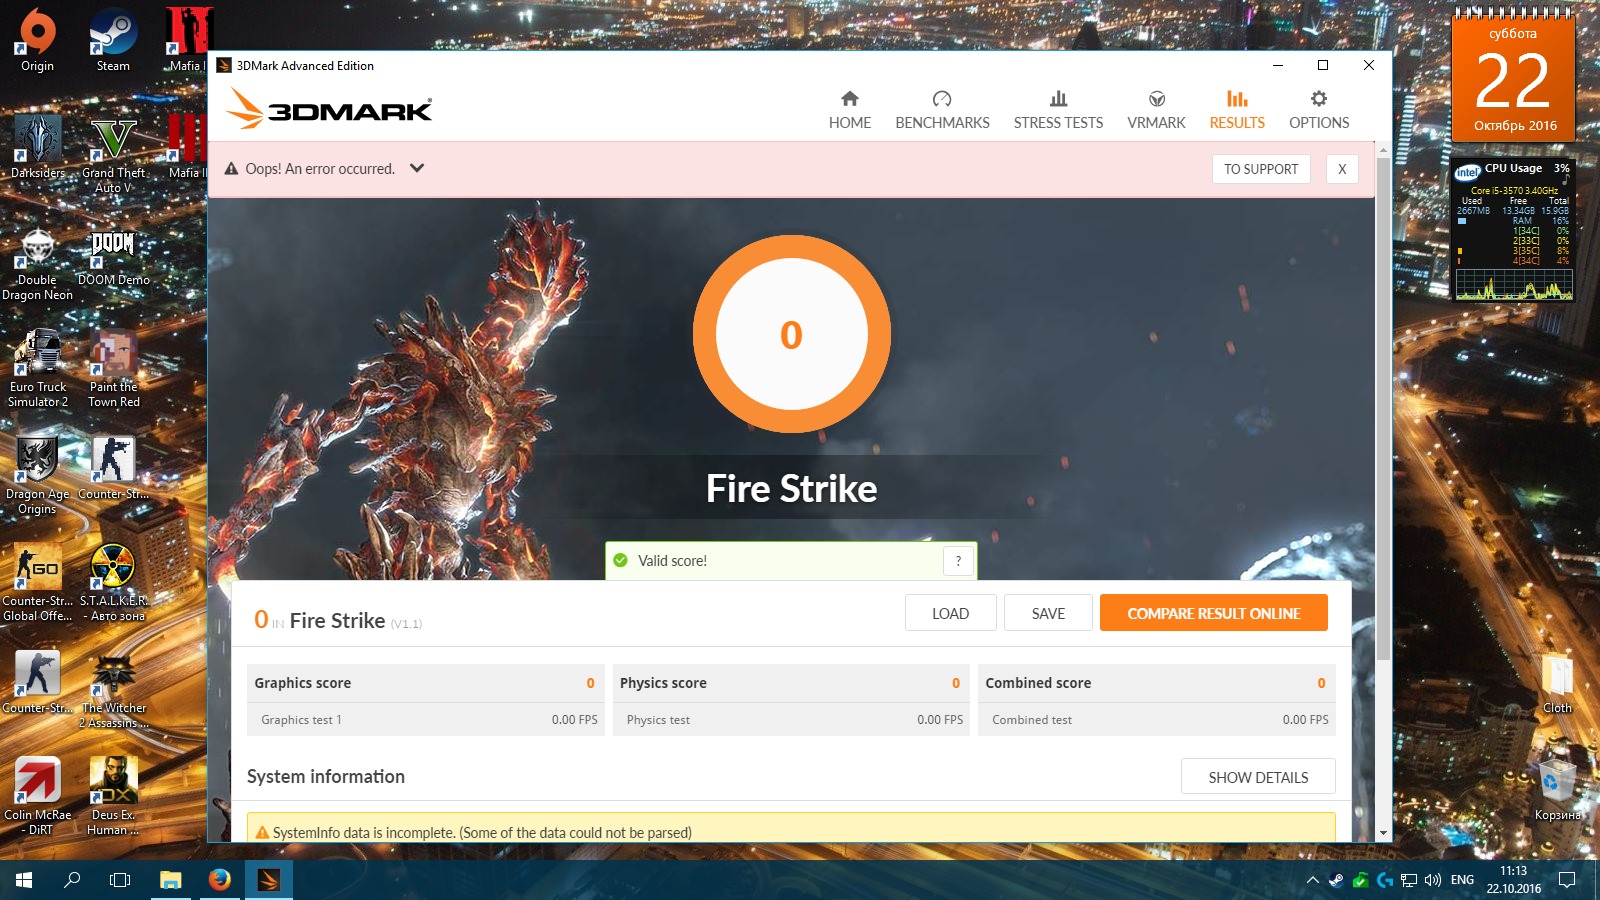
Task: Select the Counter-Strike Global Offensive icon
Action: click(x=37, y=583)
